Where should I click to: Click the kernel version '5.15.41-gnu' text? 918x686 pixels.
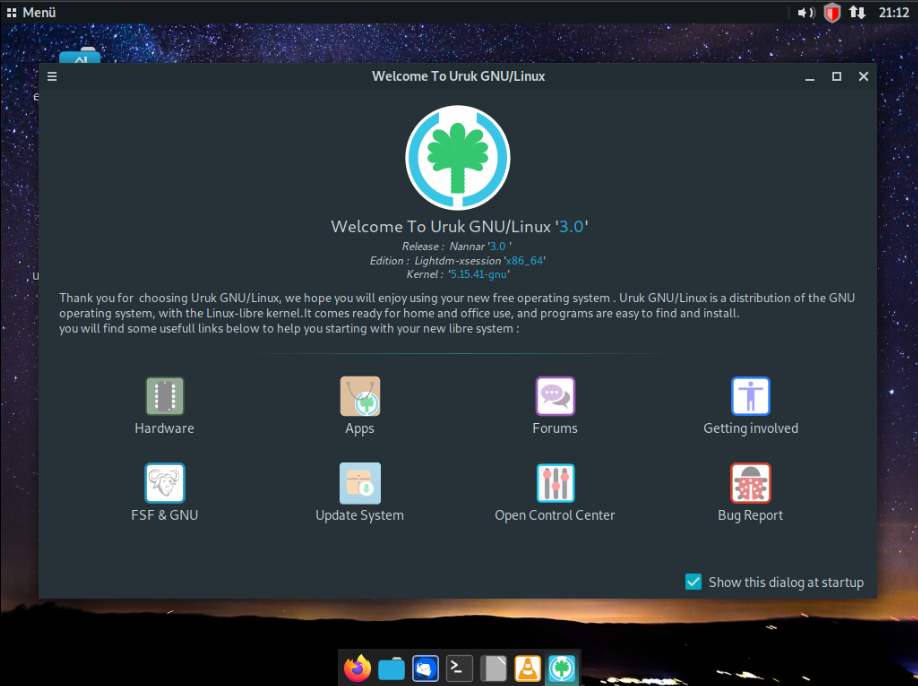(479, 275)
